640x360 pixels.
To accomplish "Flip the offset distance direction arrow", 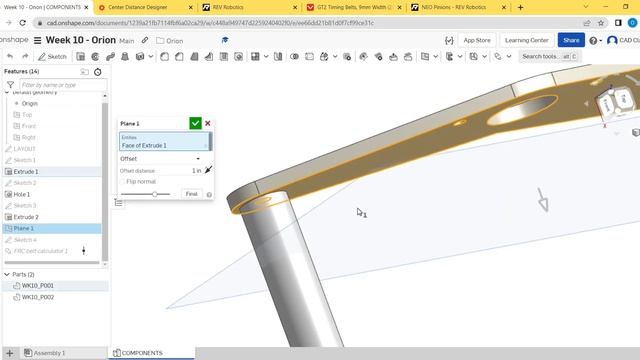I will 208,170.
